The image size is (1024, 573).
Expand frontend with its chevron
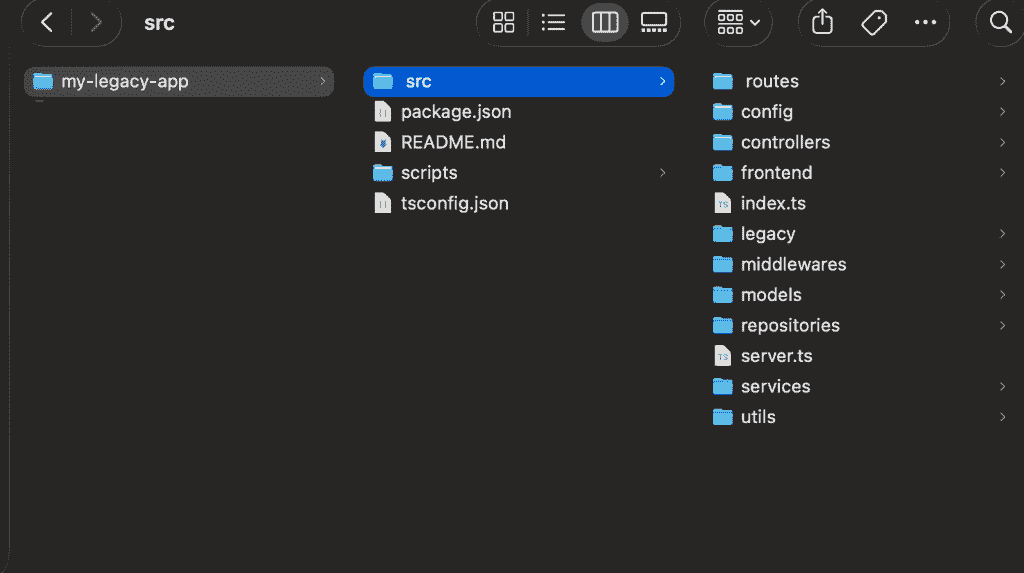(x=1002, y=173)
